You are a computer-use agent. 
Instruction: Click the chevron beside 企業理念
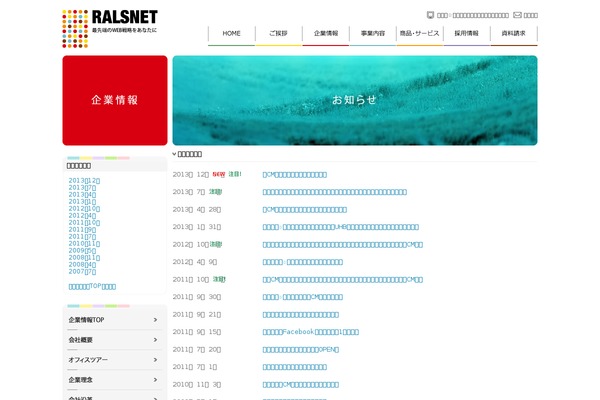(x=155, y=379)
